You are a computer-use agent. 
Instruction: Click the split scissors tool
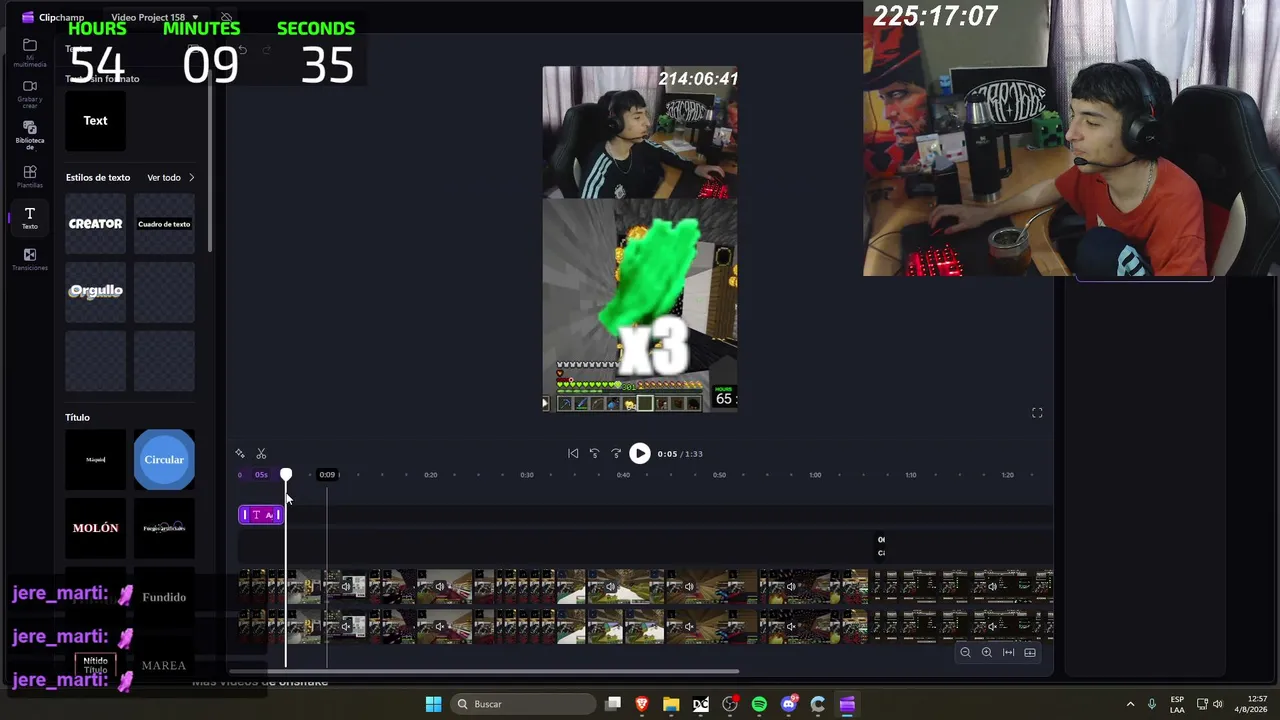261,454
